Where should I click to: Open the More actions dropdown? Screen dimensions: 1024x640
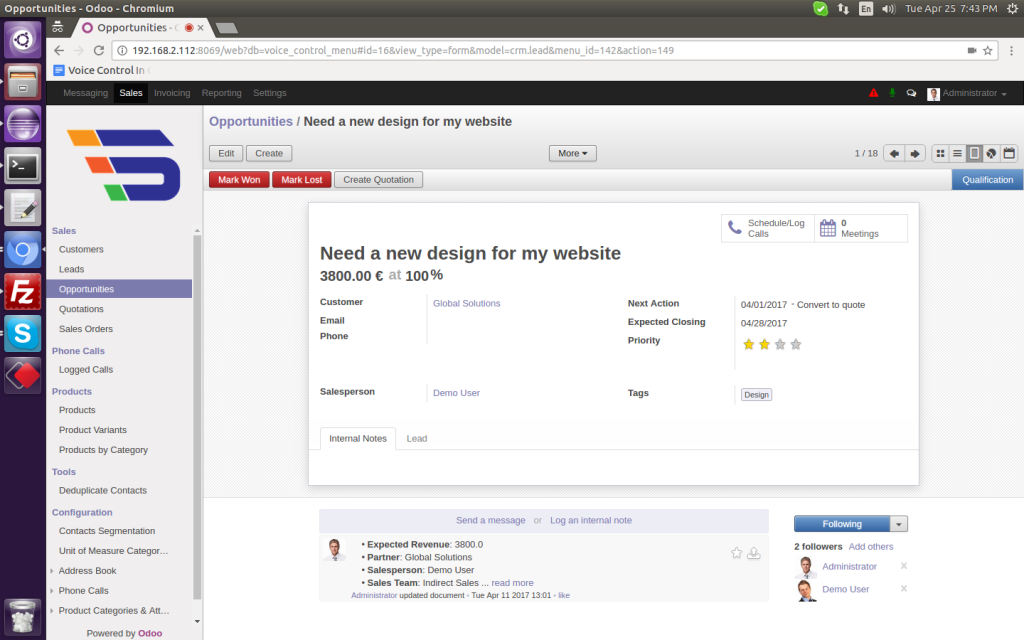tap(573, 153)
